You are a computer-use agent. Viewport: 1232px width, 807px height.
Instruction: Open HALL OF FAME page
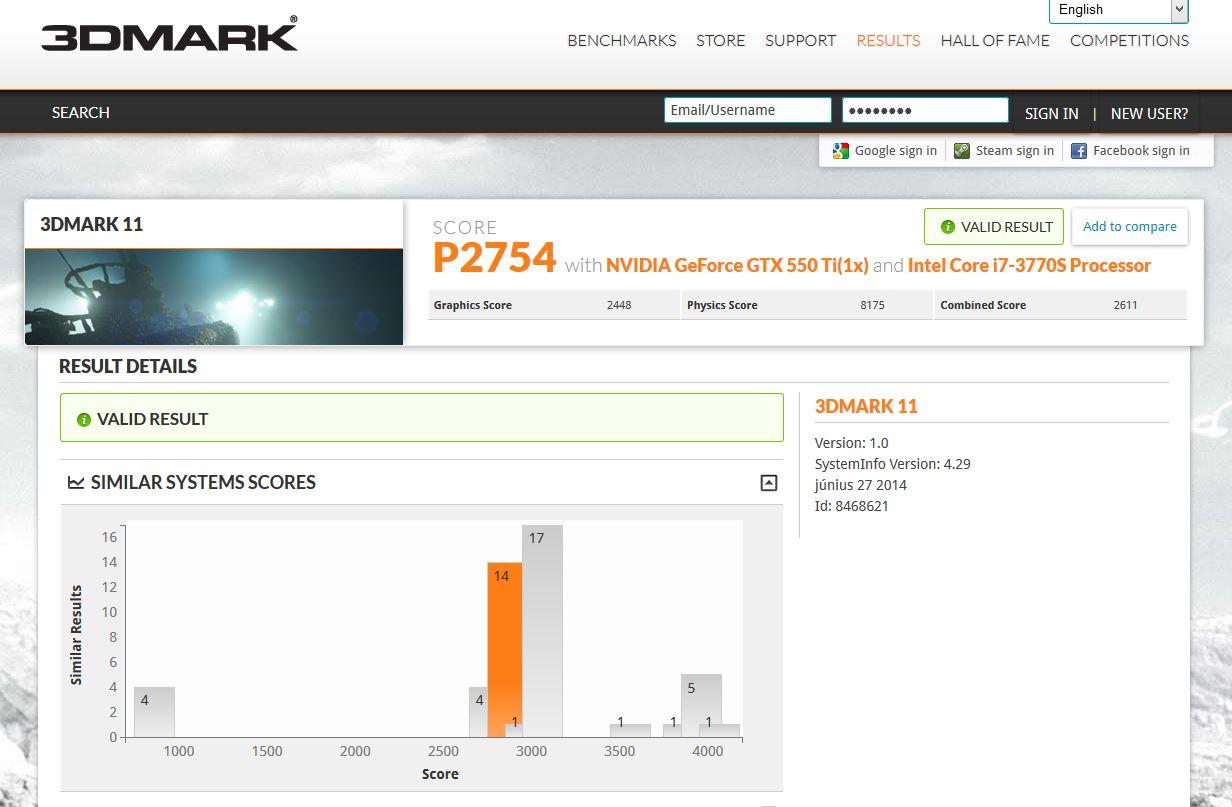click(995, 41)
